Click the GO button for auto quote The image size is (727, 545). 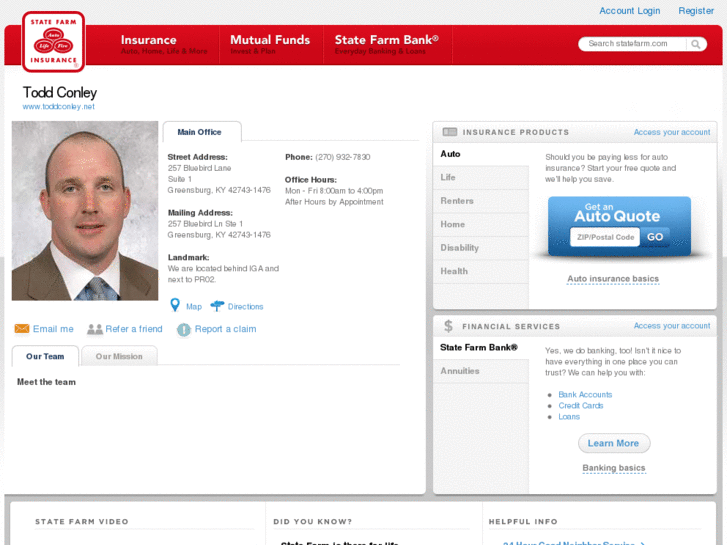point(655,237)
